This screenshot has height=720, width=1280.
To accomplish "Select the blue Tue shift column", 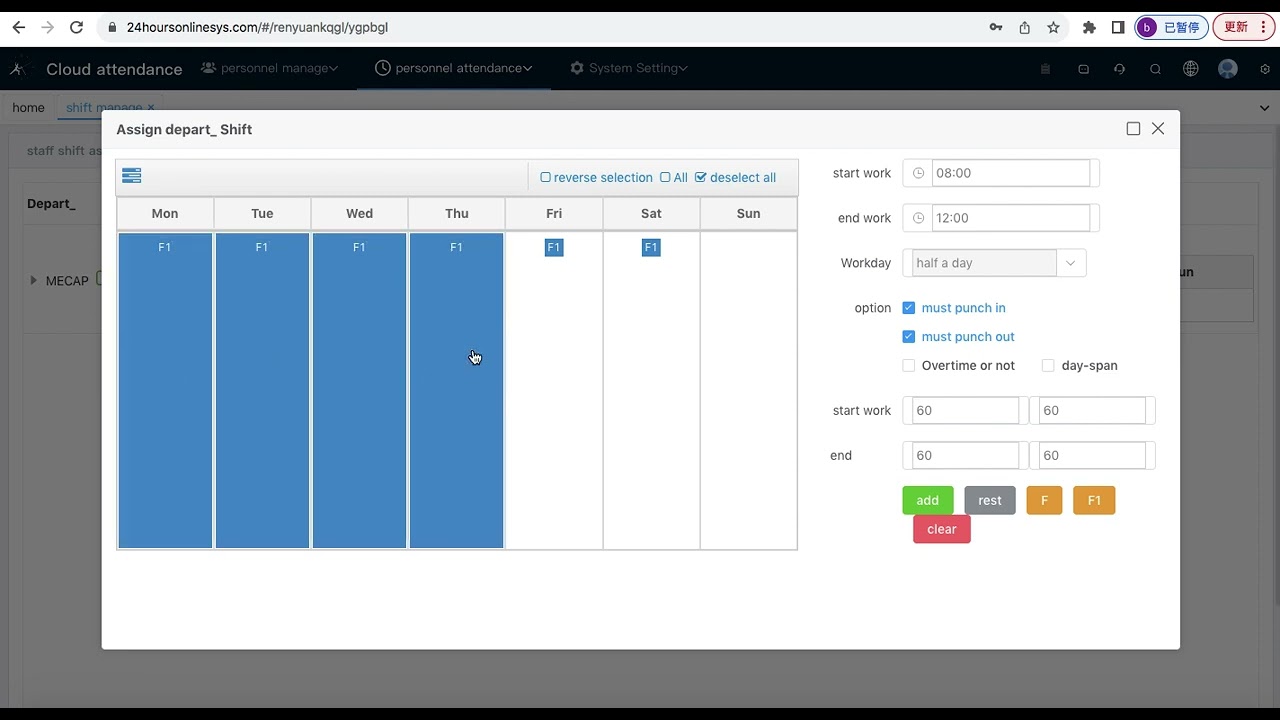I will 262,391.
